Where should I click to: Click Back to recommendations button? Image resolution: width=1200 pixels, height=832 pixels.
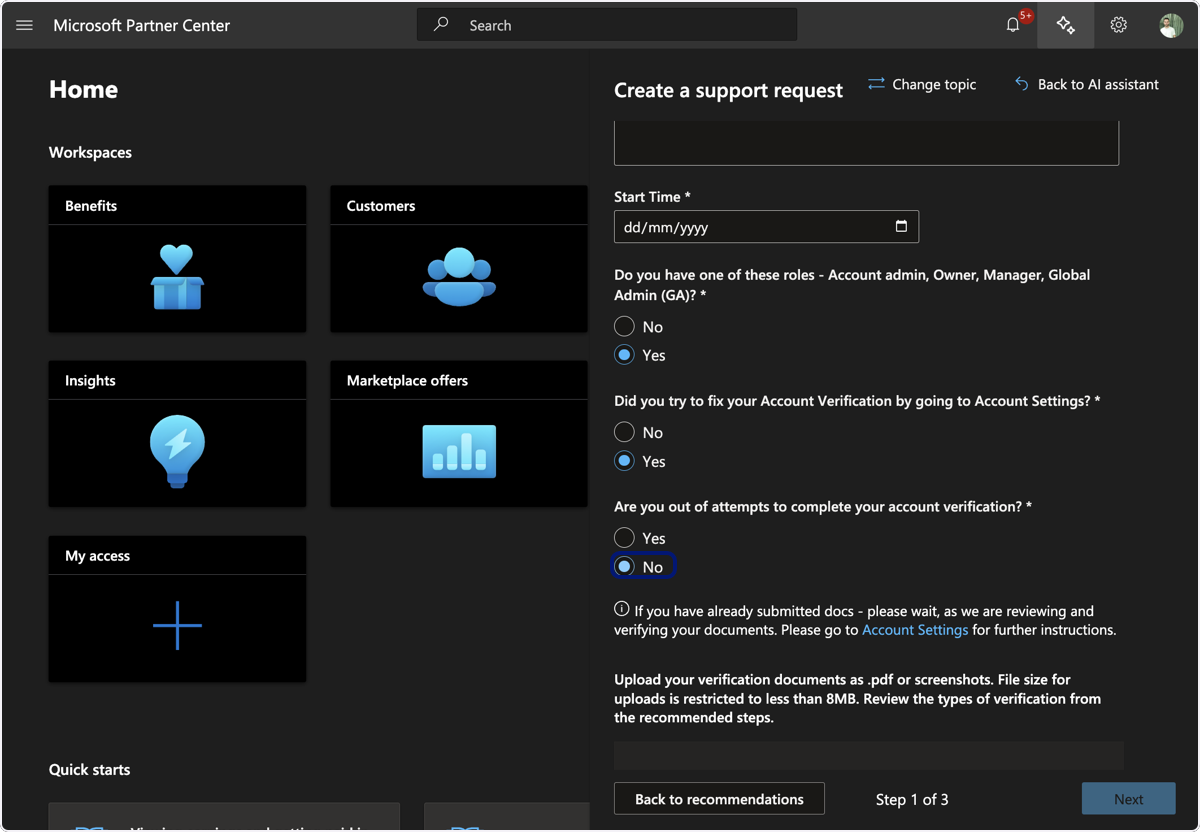tap(719, 799)
